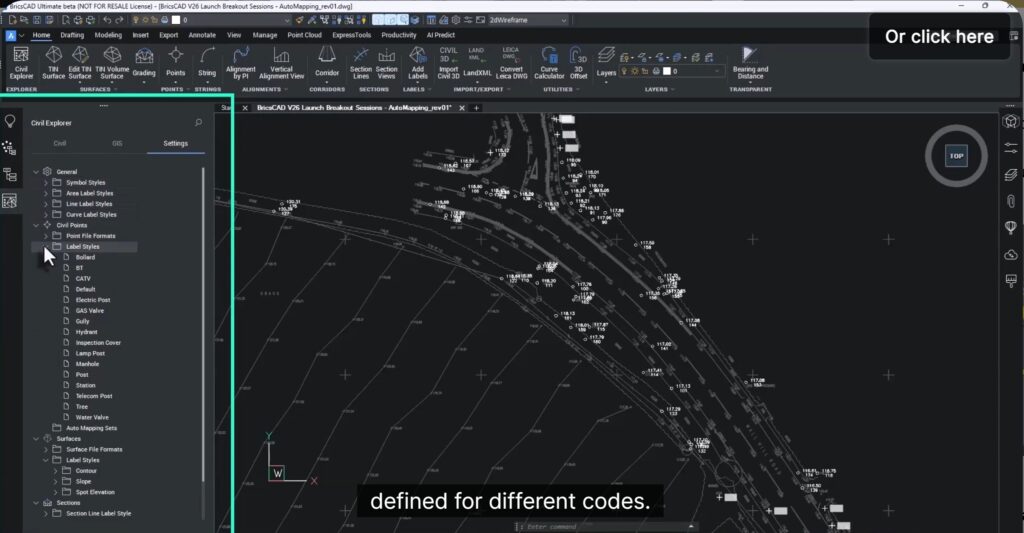Select the Hydrant label style
Screen dimensions: 1024x533
pyautogui.click(x=86, y=332)
